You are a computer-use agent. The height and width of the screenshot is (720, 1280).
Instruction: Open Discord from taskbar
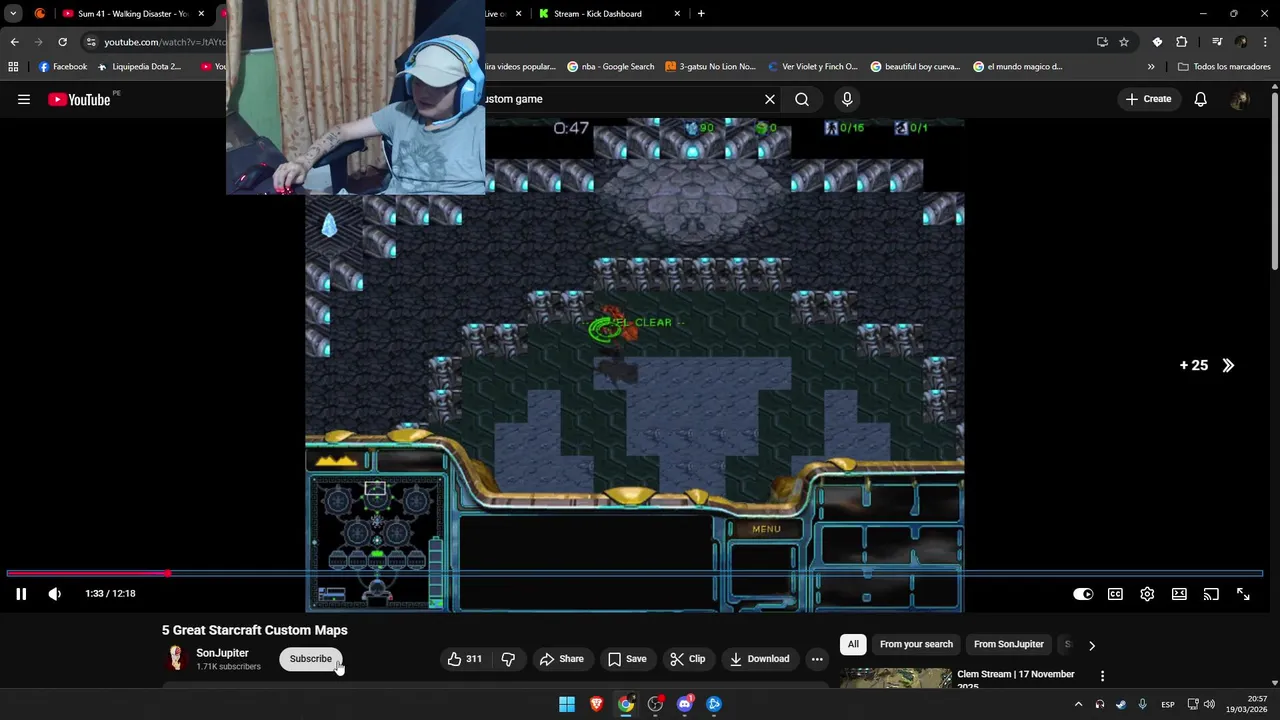pyautogui.click(x=685, y=704)
